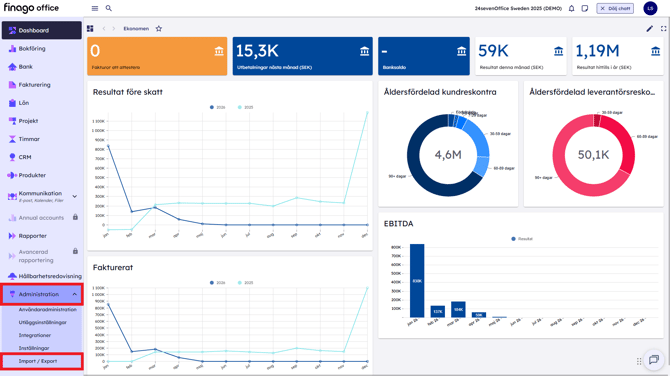
Task: Open Bank in the sidebar
Action: [x=41, y=67]
